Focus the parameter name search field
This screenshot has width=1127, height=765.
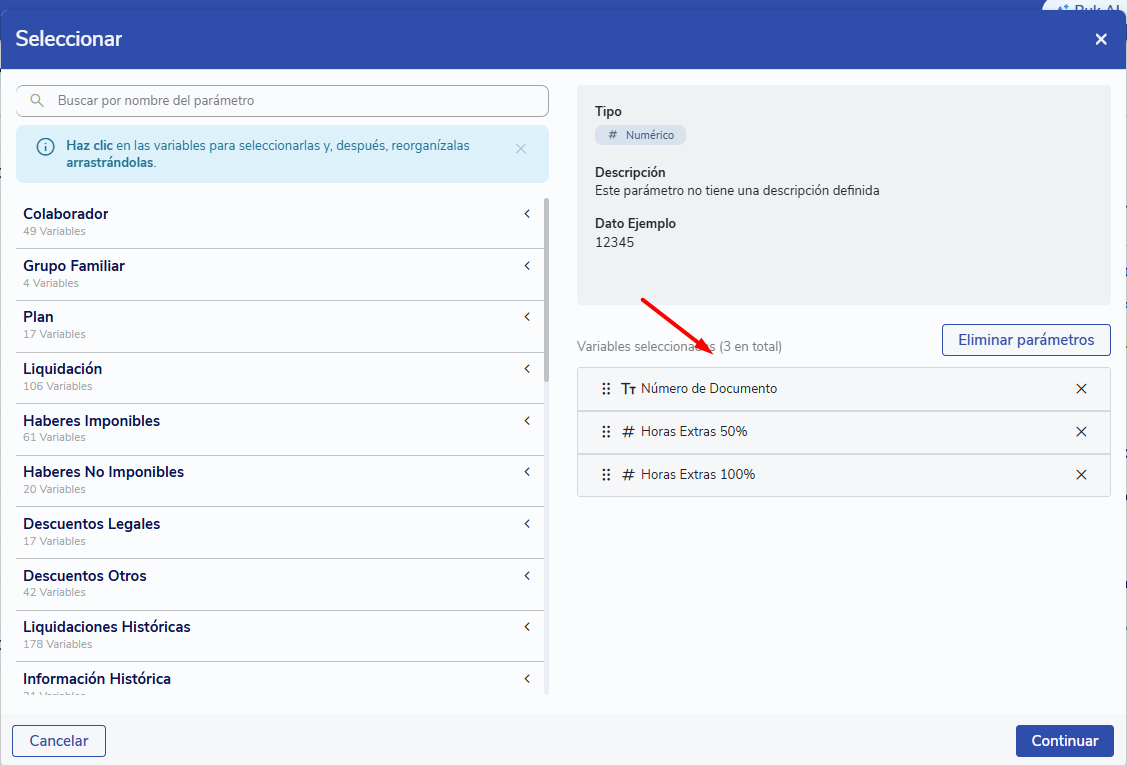pyautogui.click(x=282, y=101)
